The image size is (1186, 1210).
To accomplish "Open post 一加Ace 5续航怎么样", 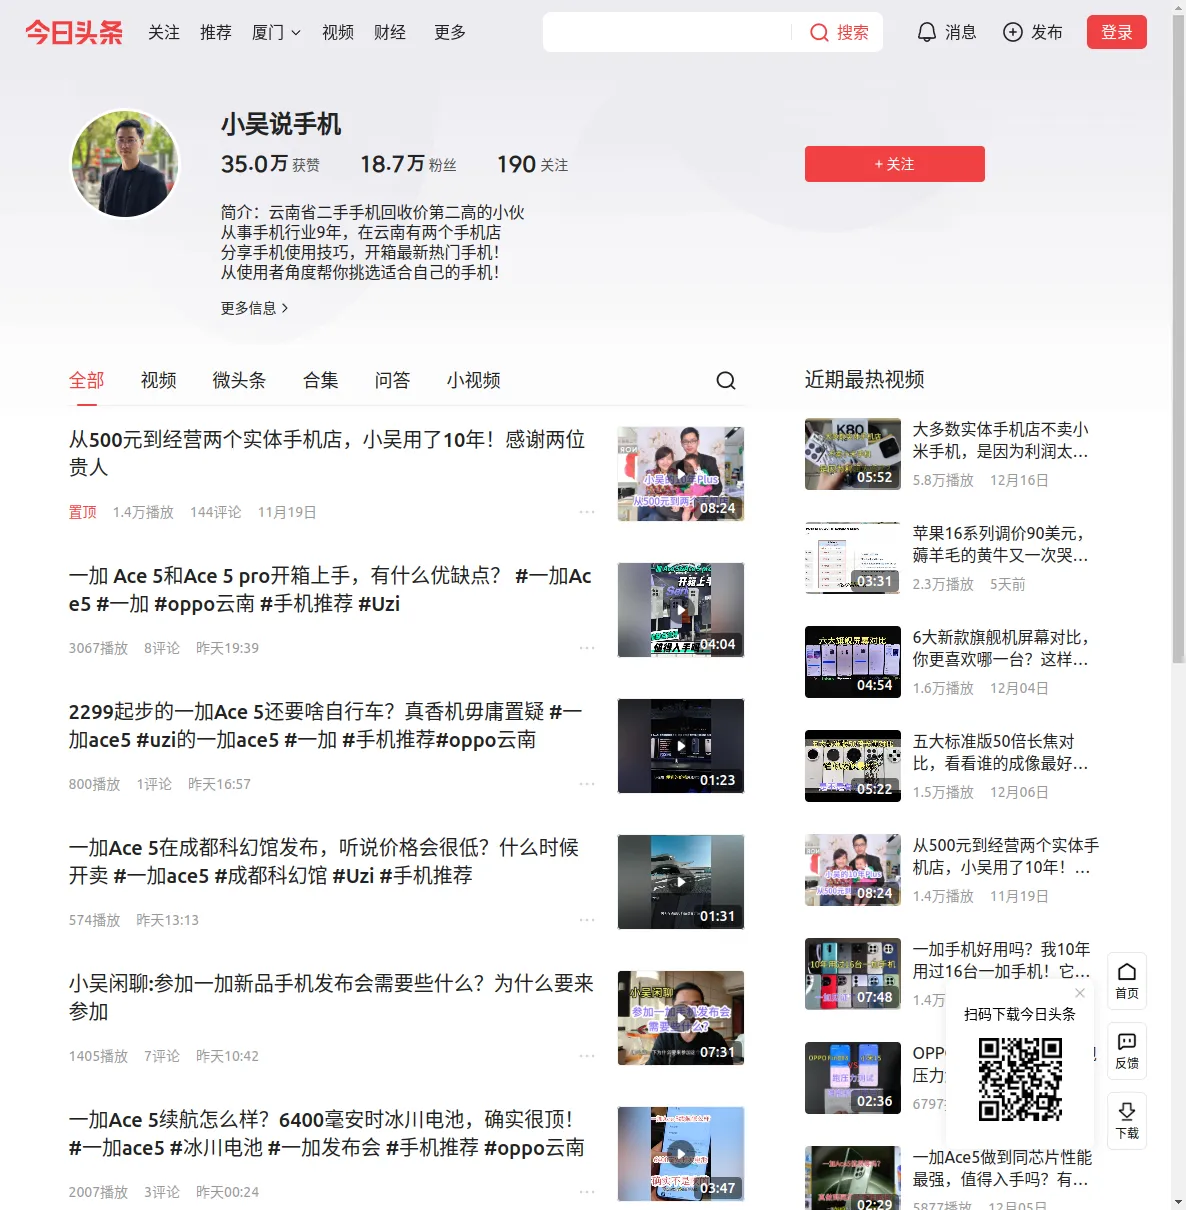I will (x=327, y=1133).
